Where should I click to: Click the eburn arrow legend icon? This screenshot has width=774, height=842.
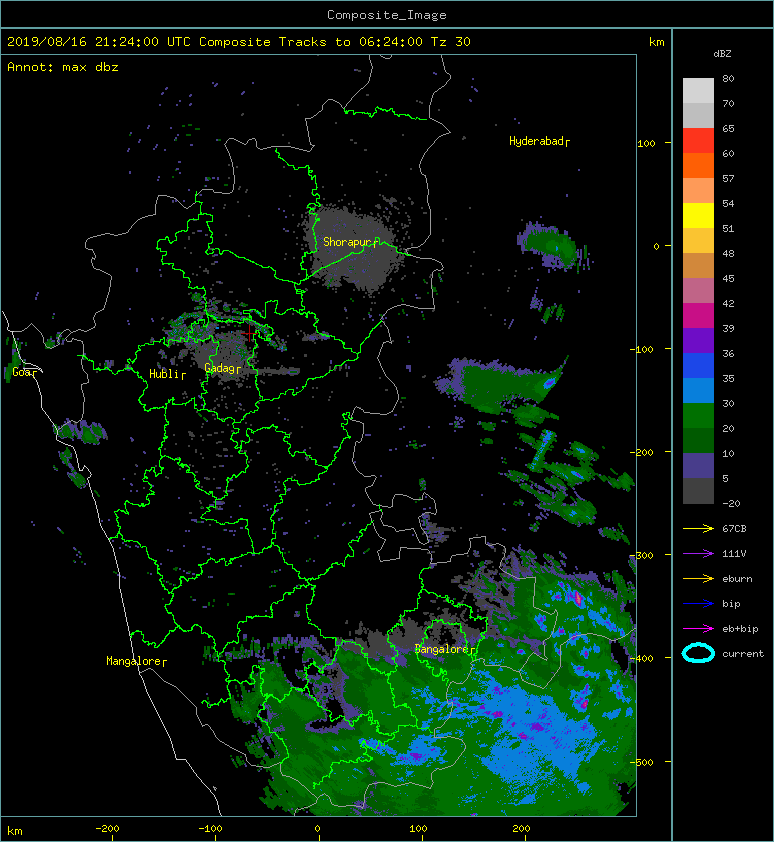(698, 579)
